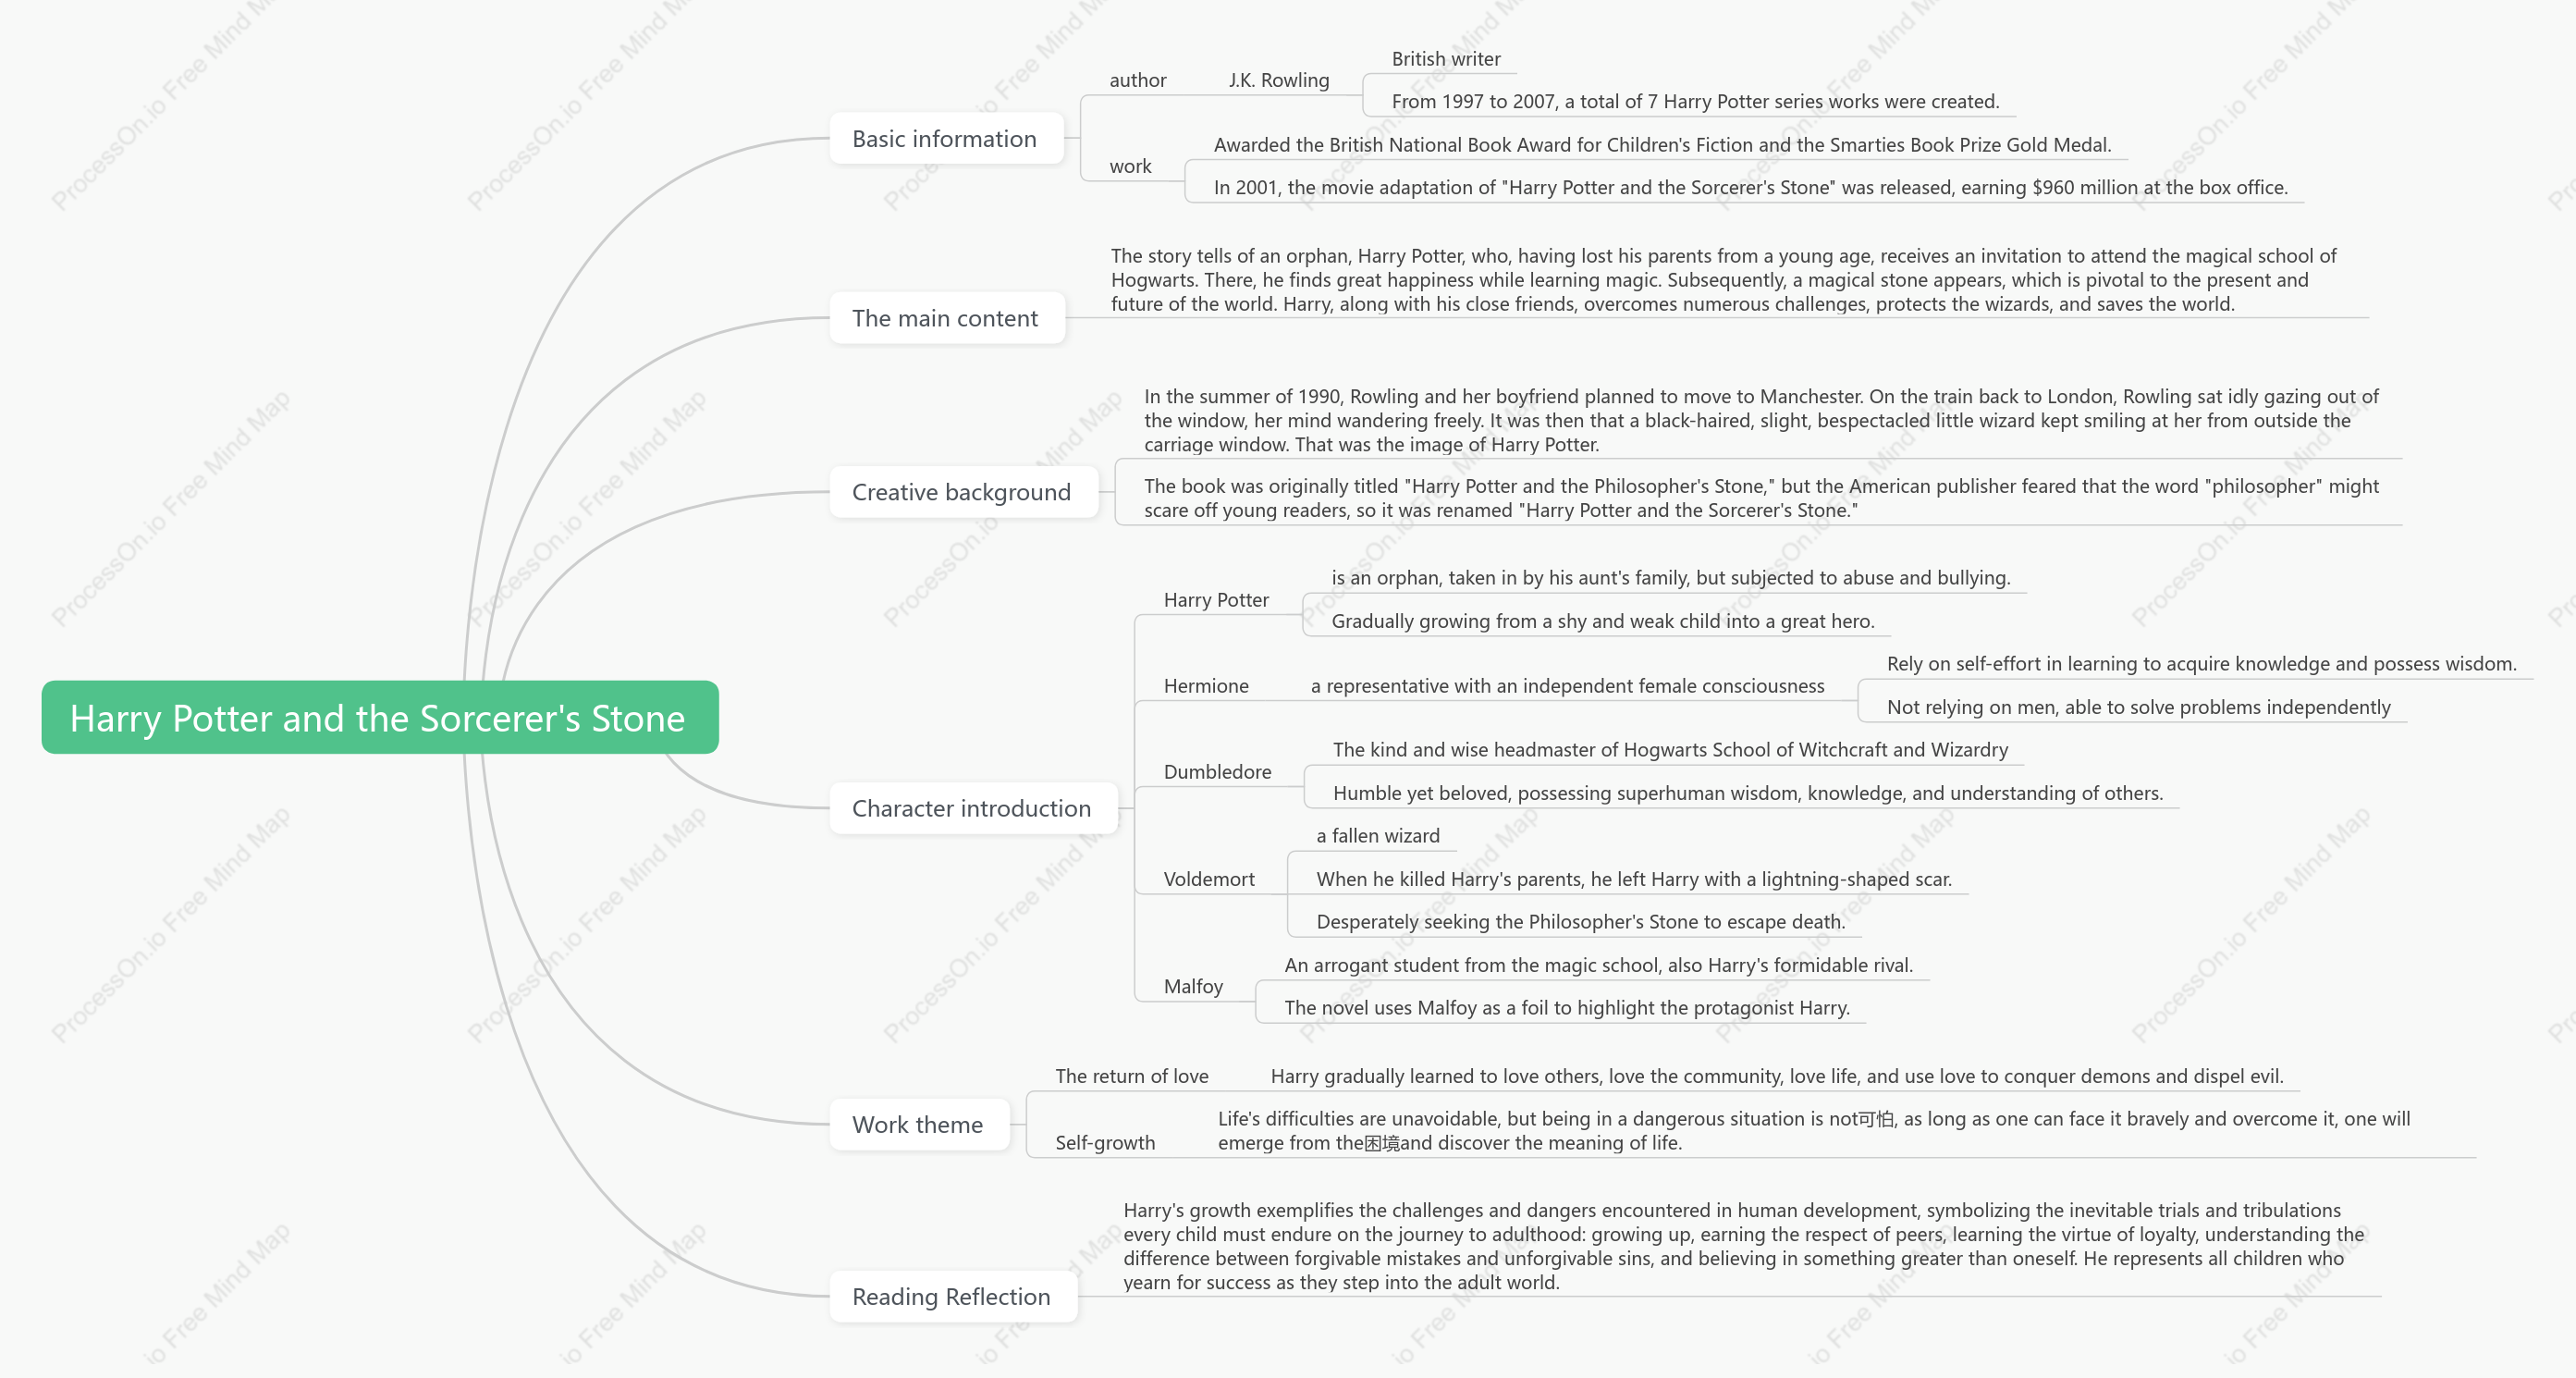Select the Basic information branch node
Viewport: 2576px width, 1378px height.
[945, 139]
